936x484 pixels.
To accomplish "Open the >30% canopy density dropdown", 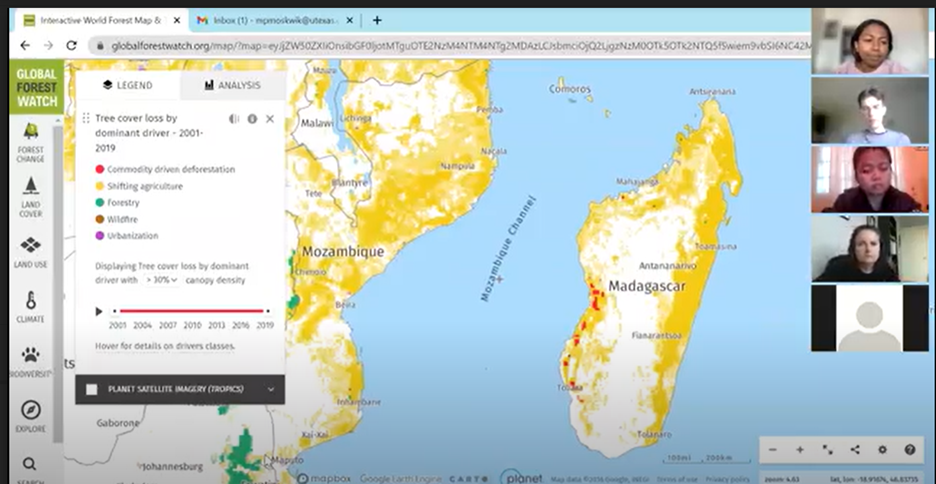I will pos(161,280).
